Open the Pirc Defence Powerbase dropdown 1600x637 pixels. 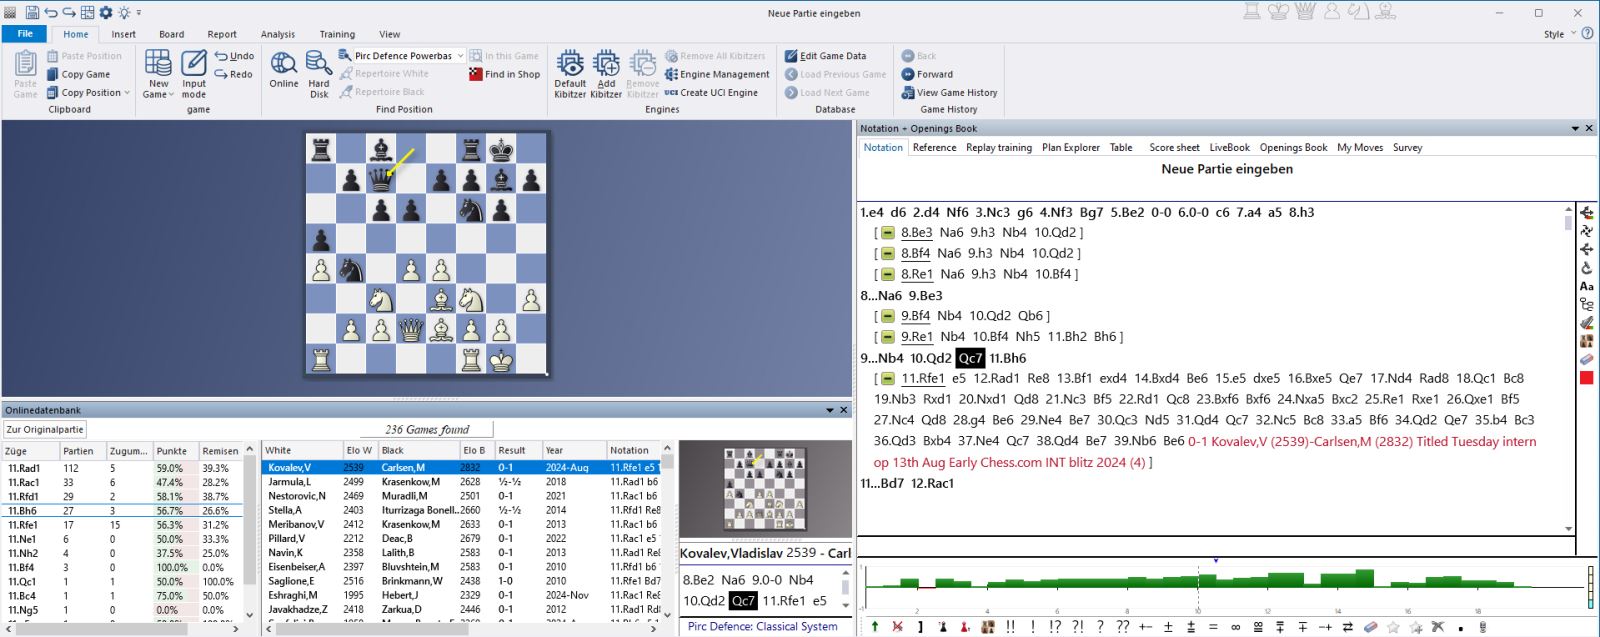460,56
